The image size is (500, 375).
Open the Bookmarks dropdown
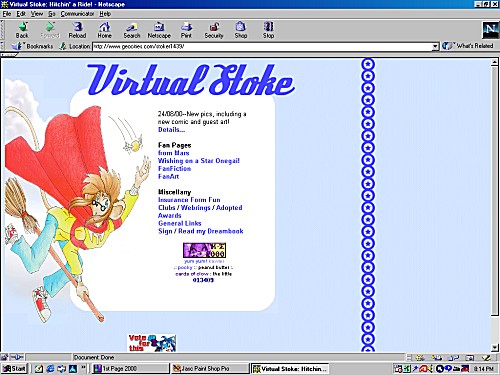coord(33,46)
